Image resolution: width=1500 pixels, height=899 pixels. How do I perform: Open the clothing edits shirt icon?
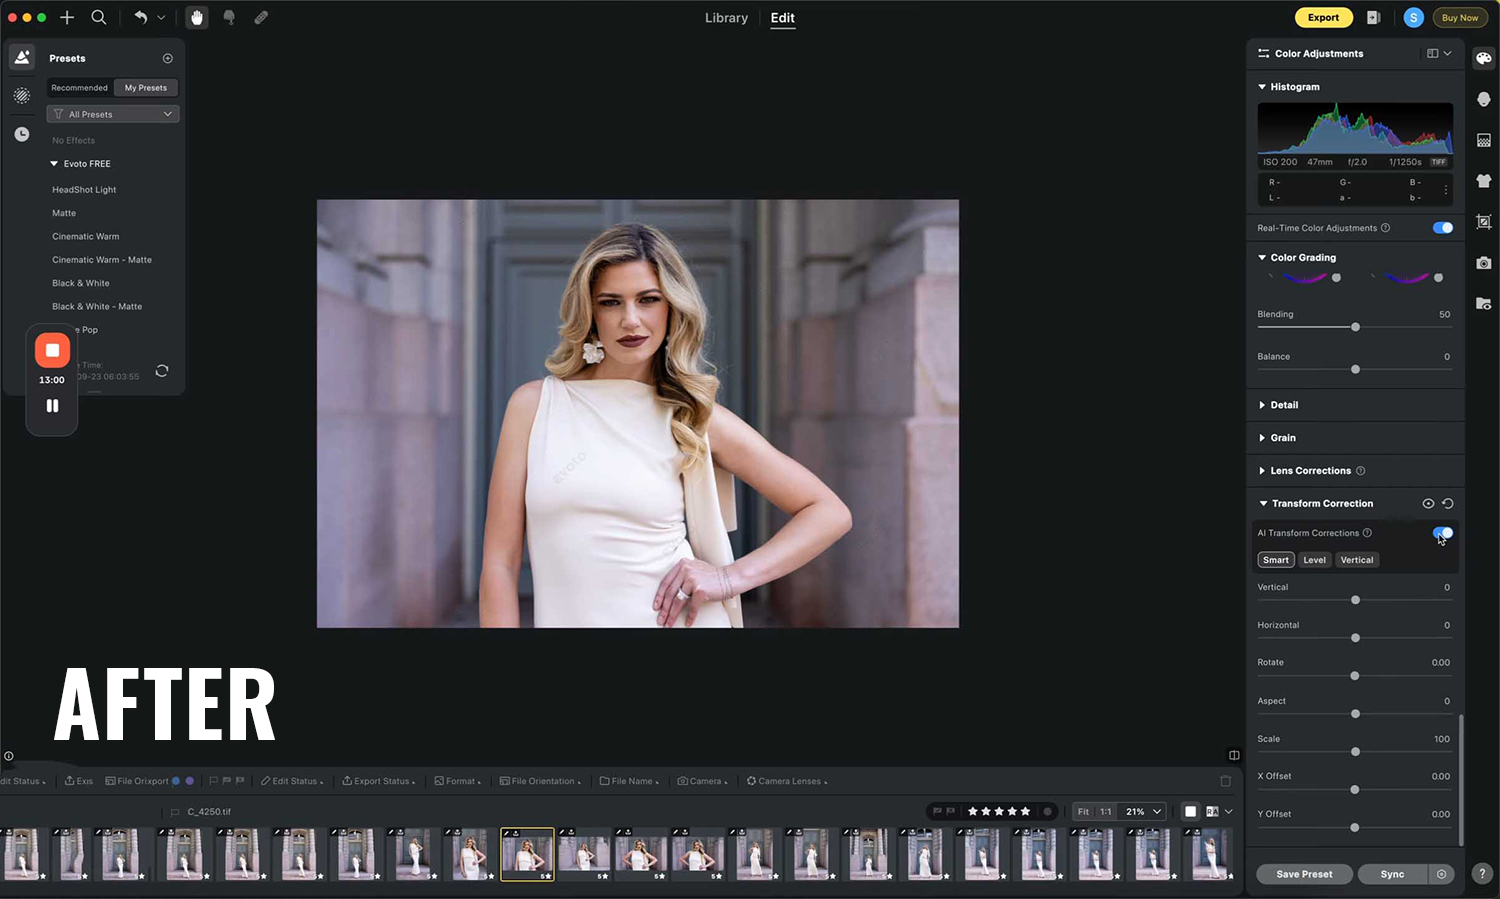[1483, 181]
